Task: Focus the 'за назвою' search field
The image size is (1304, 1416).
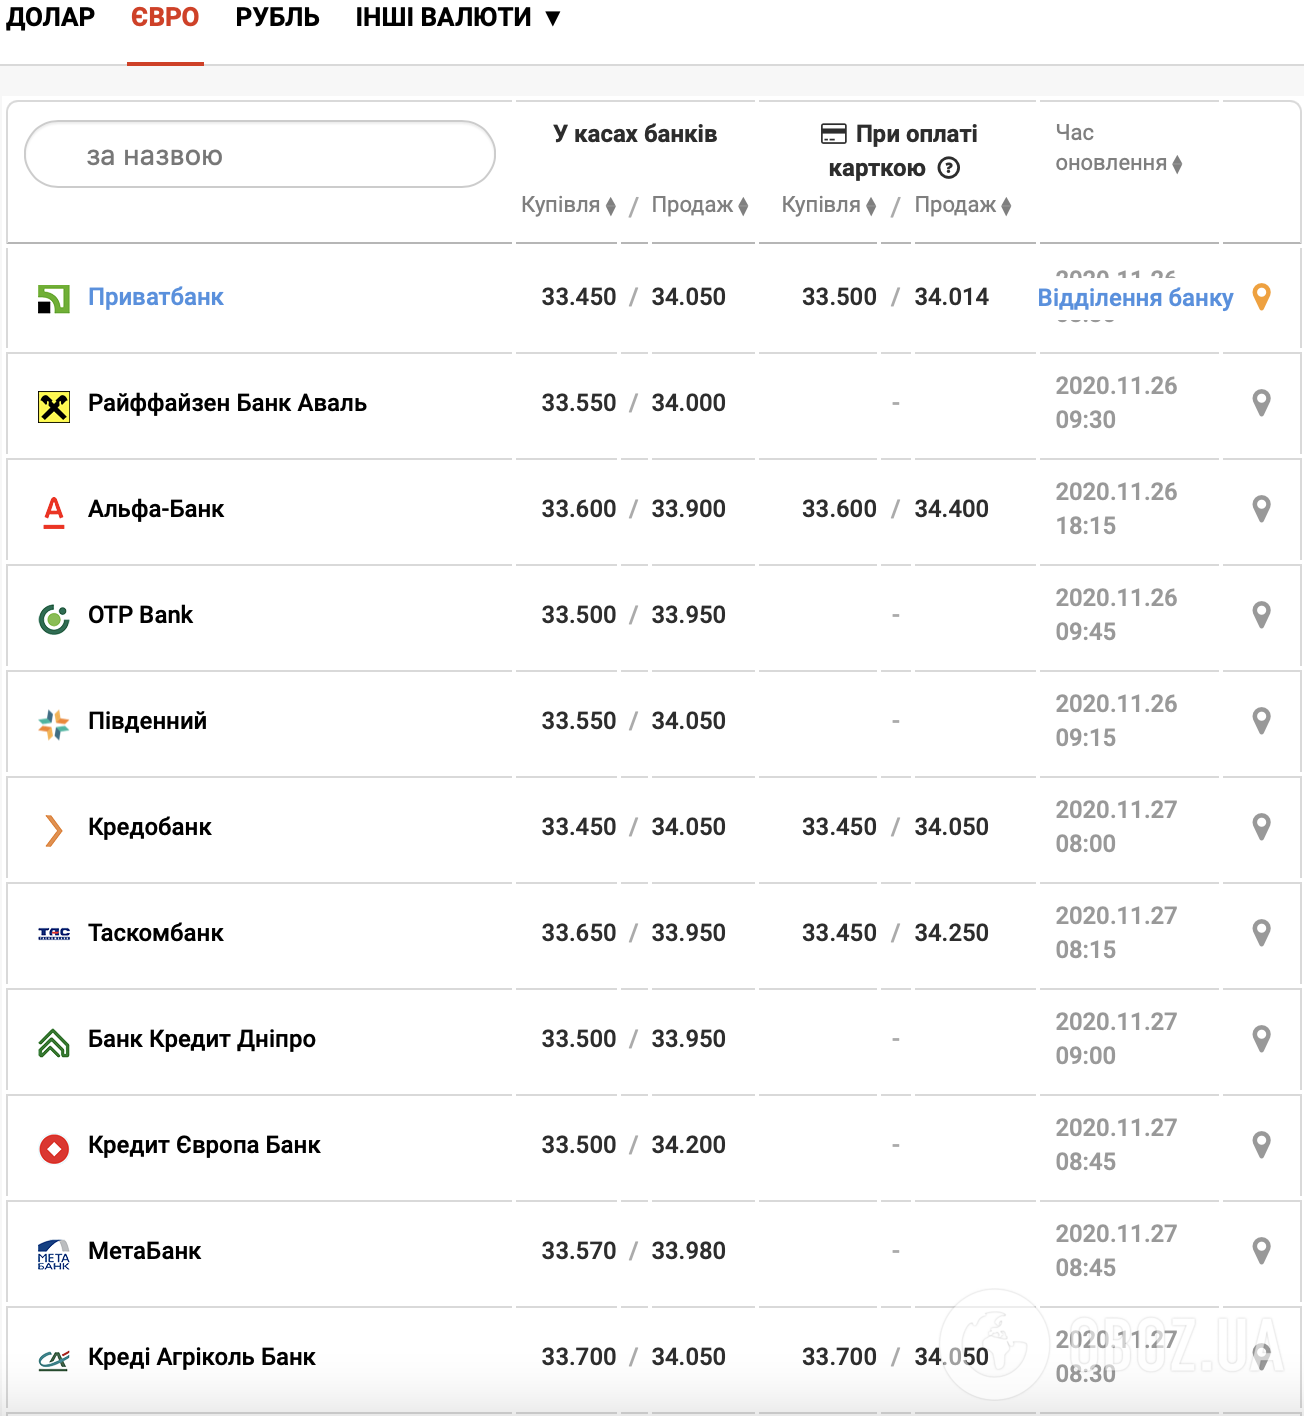Action: (260, 154)
